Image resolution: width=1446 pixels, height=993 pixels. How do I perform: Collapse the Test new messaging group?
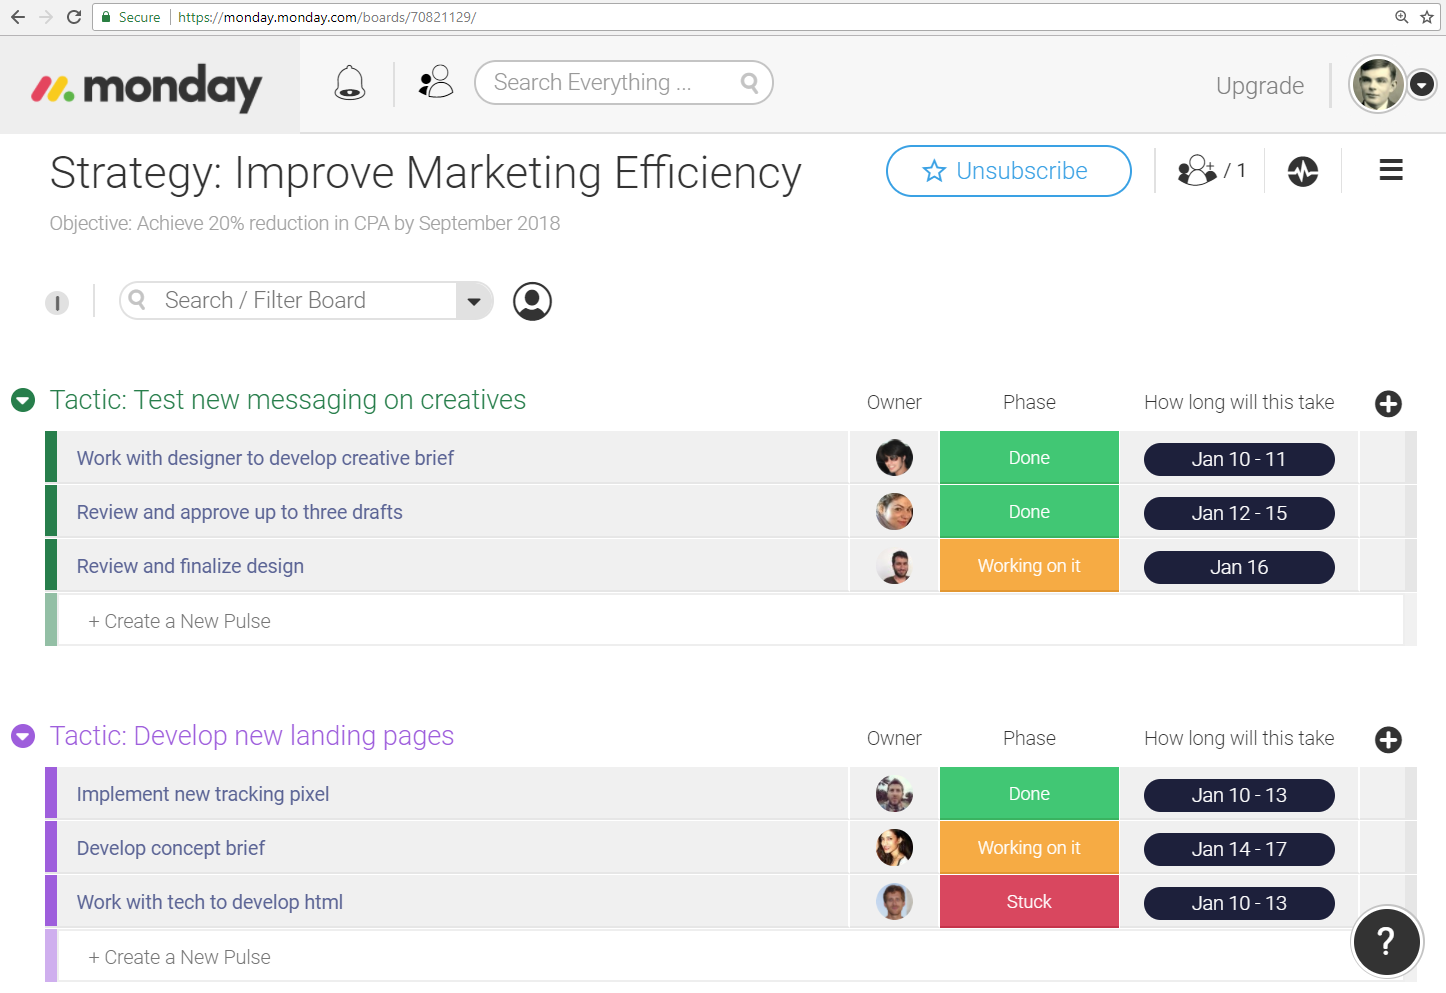tap(23, 401)
